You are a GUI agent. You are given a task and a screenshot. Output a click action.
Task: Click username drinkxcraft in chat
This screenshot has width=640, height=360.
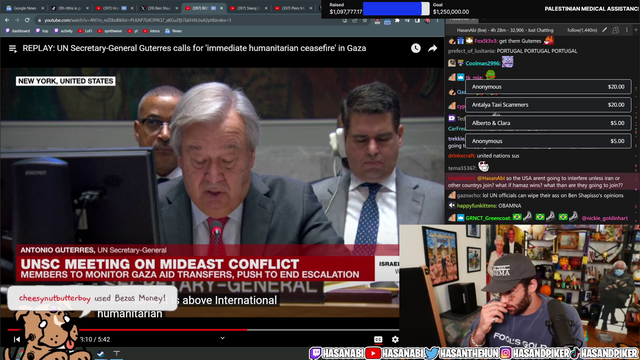point(462,156)
